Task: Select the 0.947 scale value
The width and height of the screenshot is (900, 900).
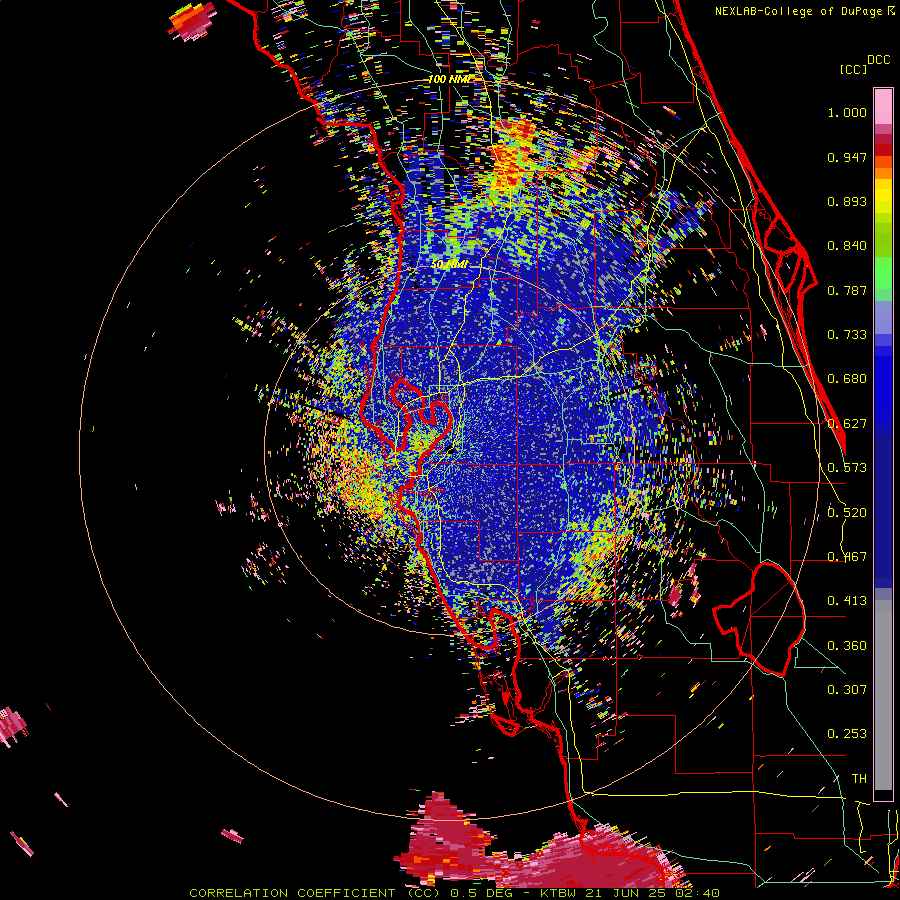Action: pos(847,157)
